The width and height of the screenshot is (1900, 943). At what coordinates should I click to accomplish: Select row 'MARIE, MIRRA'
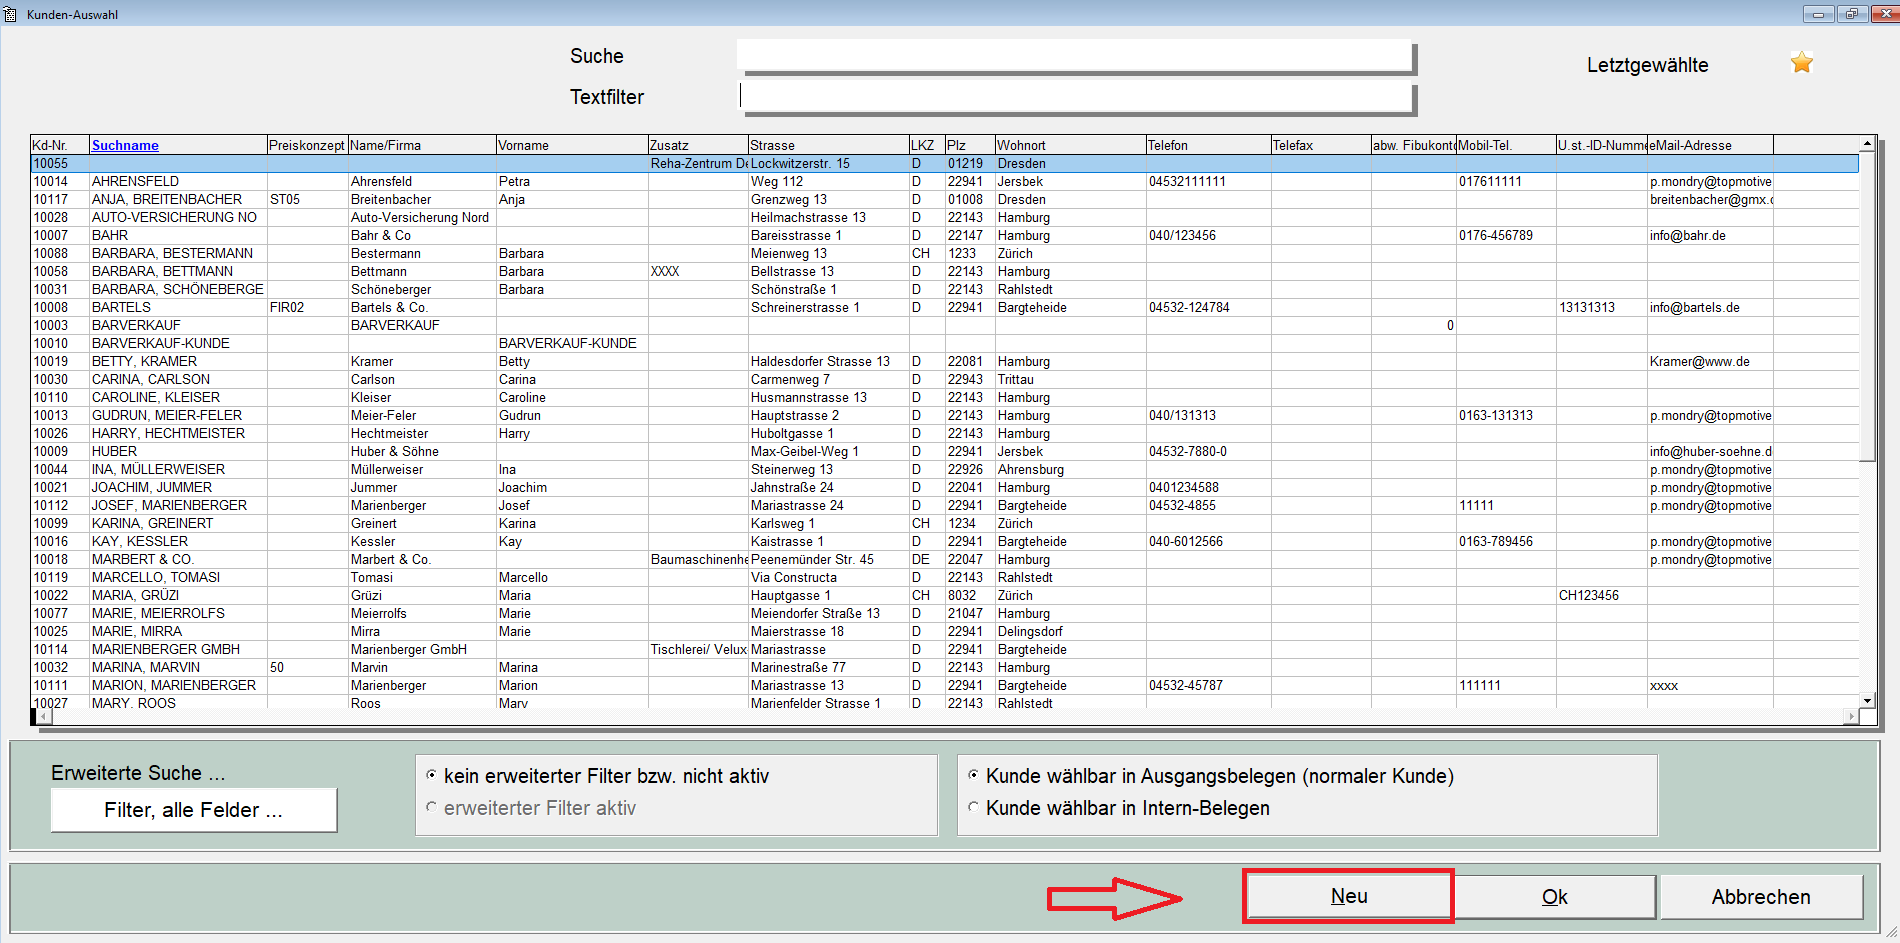945,631
